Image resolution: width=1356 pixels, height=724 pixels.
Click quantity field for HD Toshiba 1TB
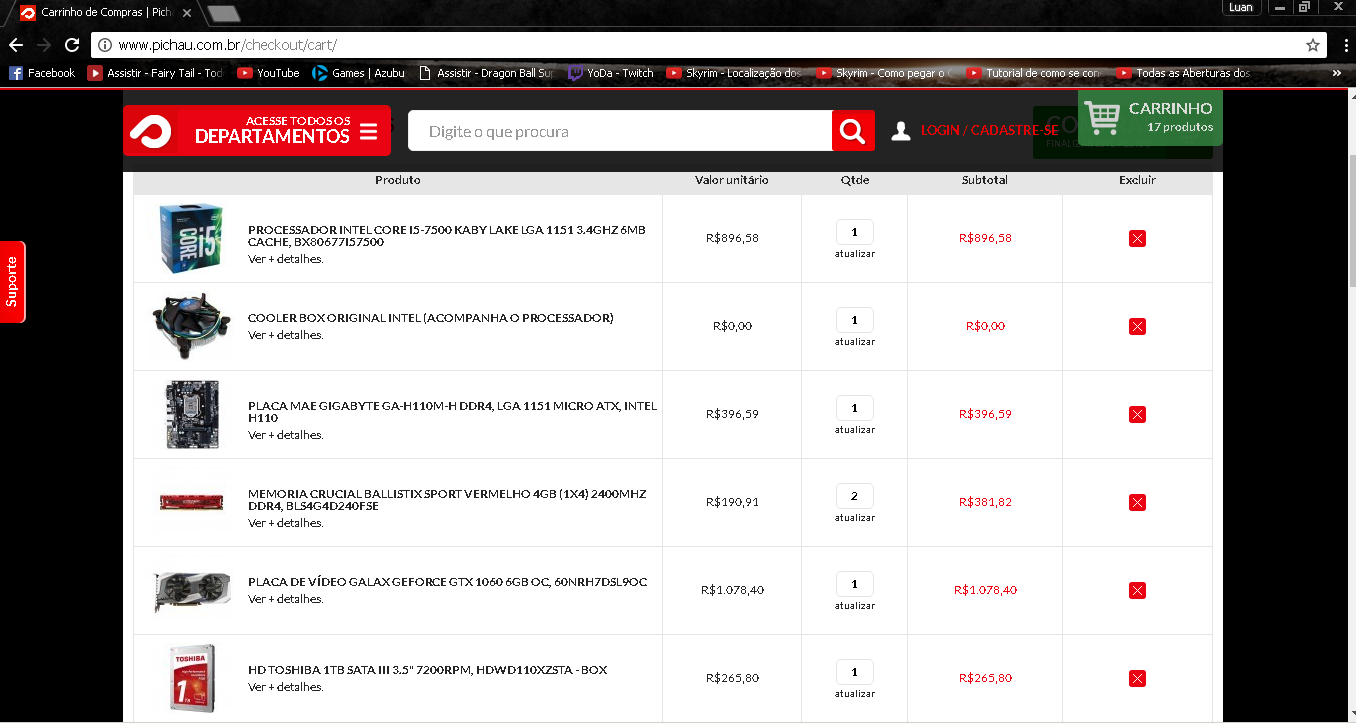point(854,672)
